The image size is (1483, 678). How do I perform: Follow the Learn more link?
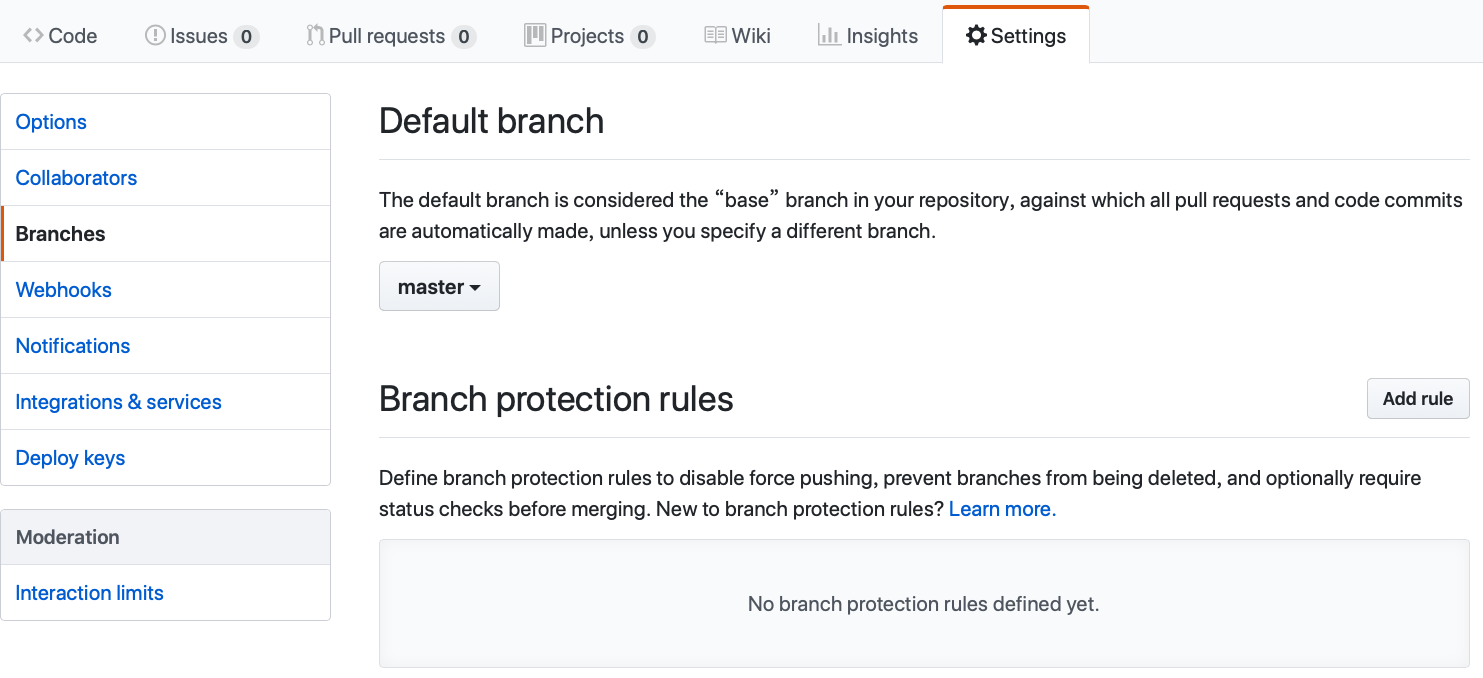point(1002,509)
